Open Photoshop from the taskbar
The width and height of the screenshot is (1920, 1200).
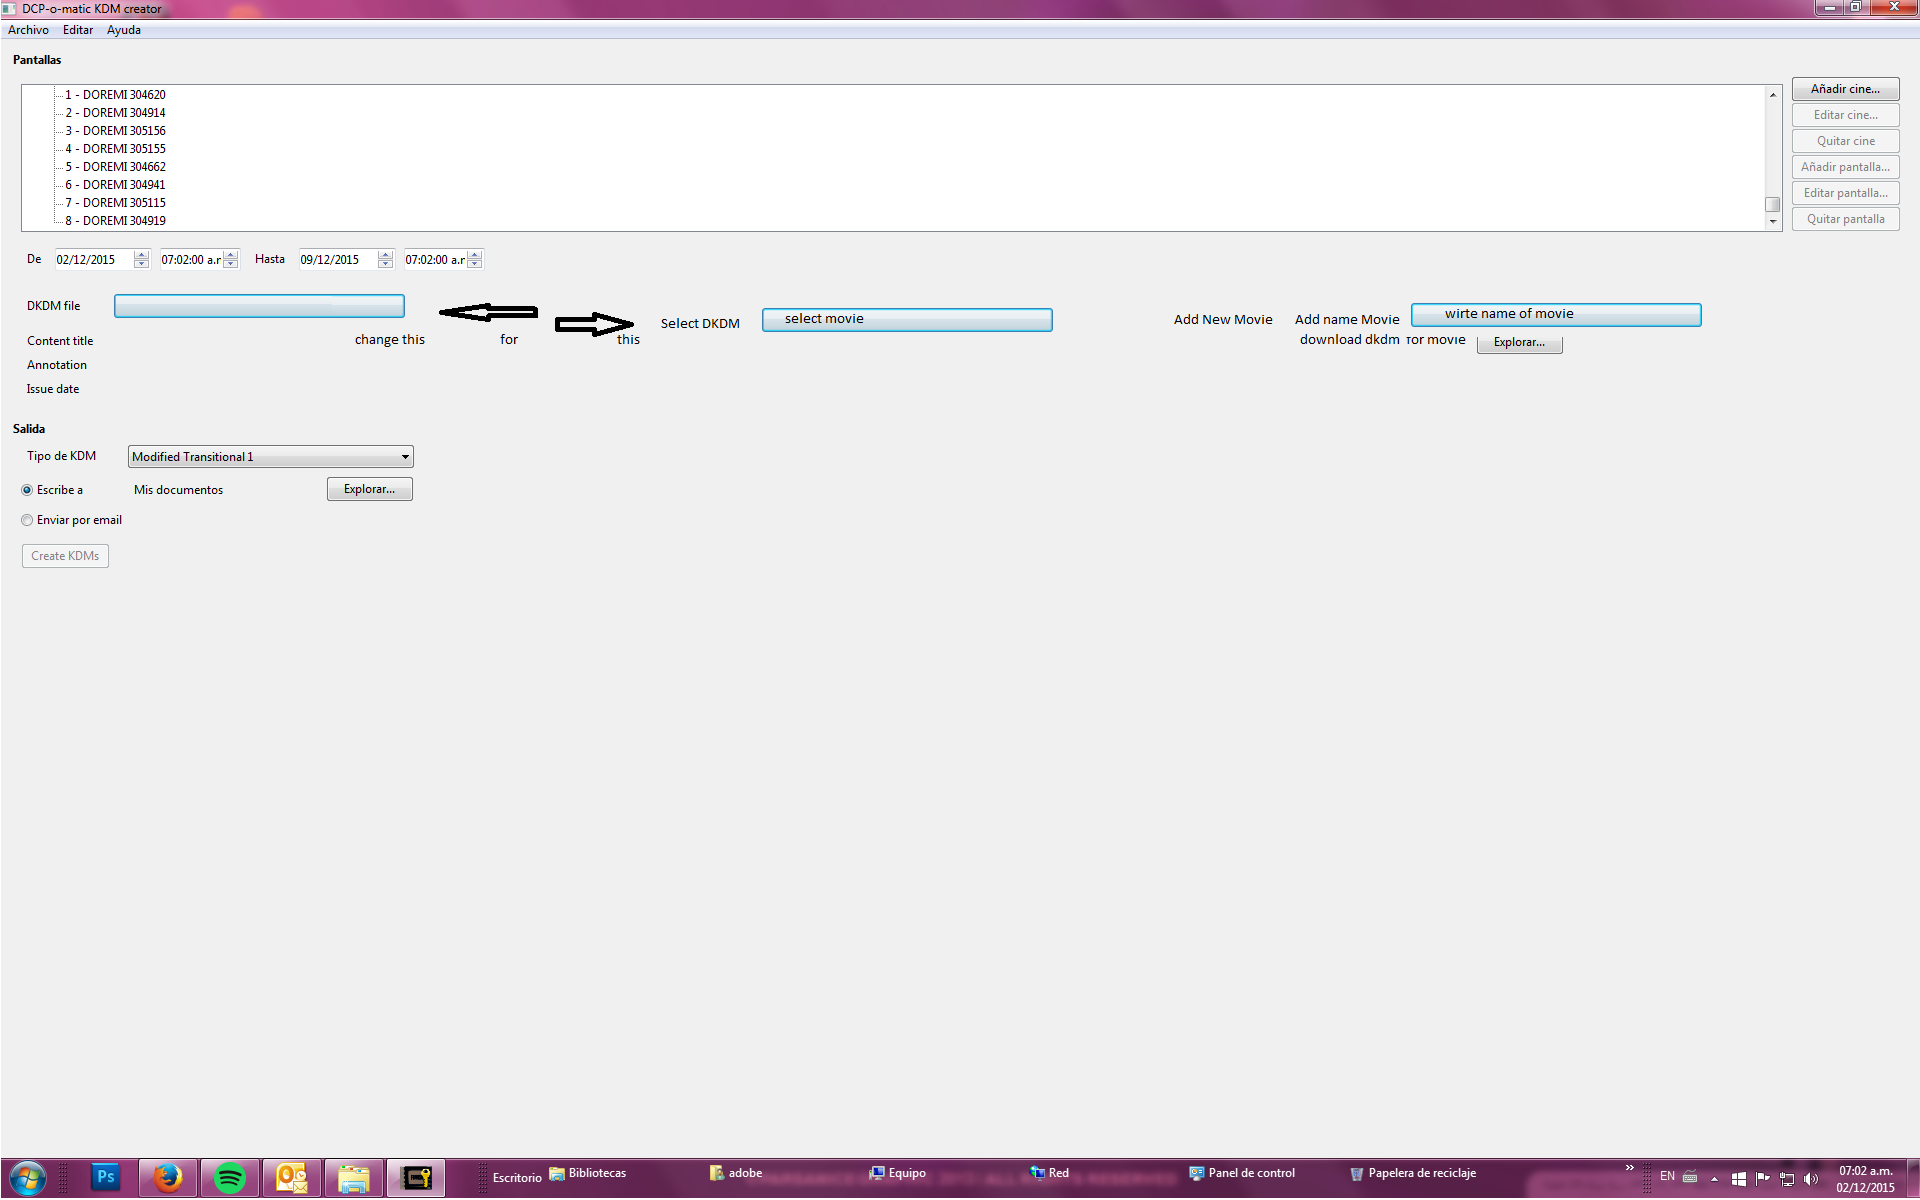pos(105,1178)
